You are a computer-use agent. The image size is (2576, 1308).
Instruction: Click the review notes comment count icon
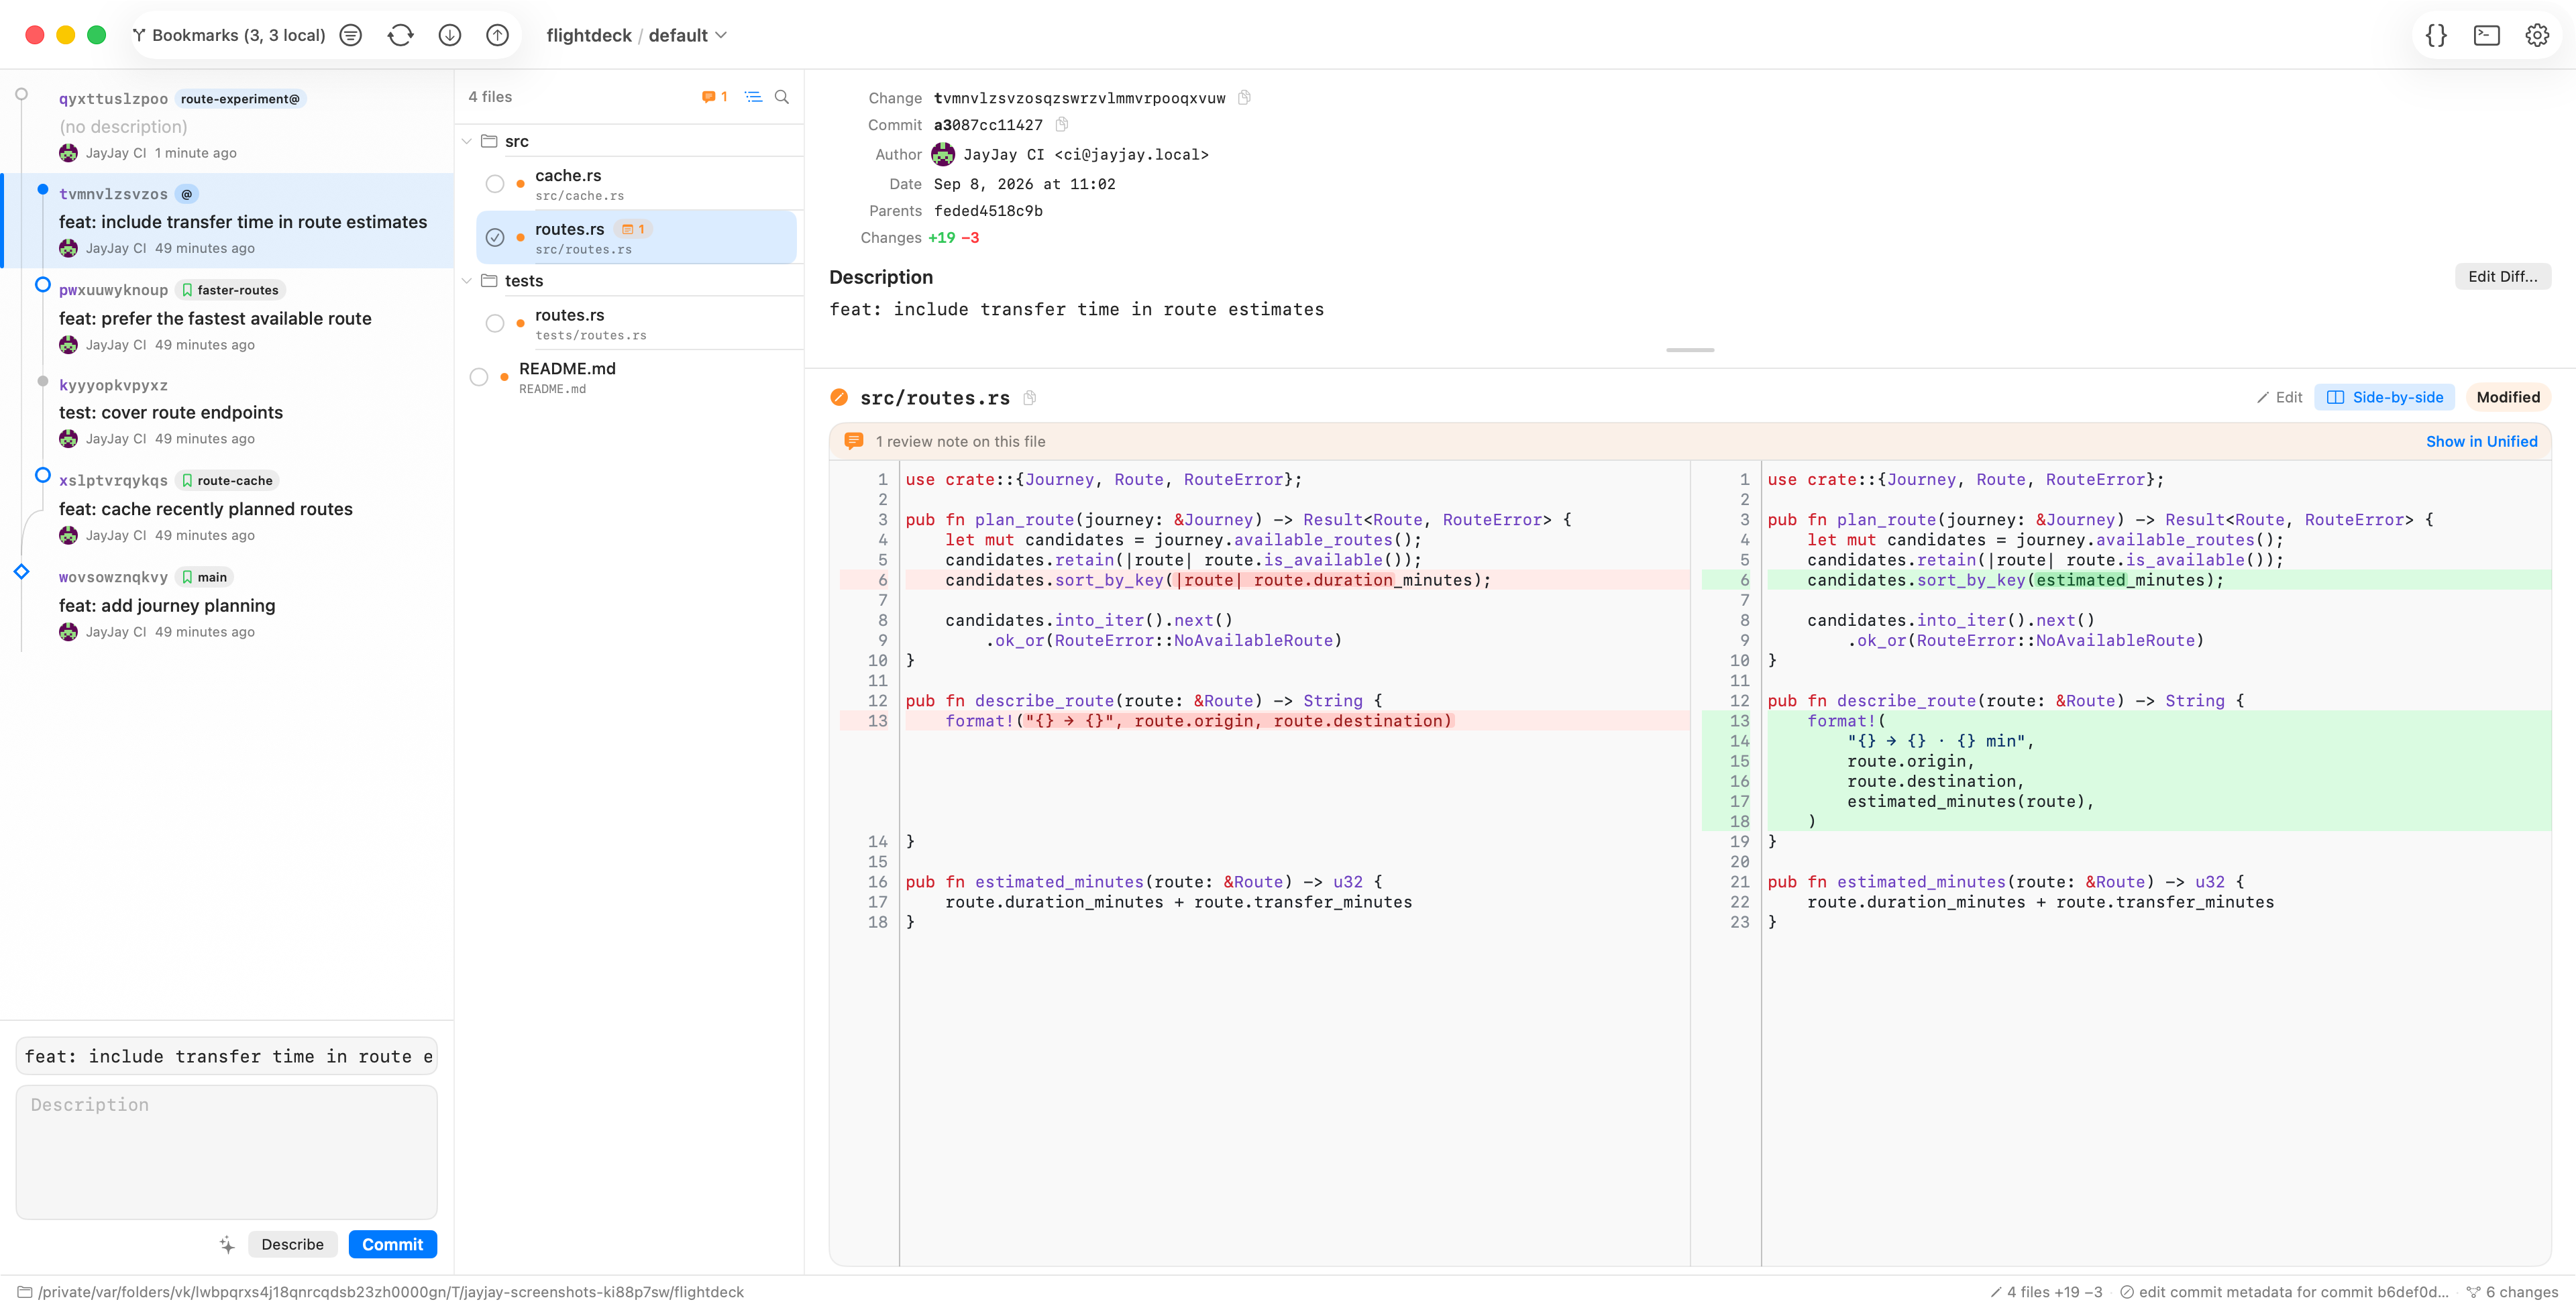point(714,97)
